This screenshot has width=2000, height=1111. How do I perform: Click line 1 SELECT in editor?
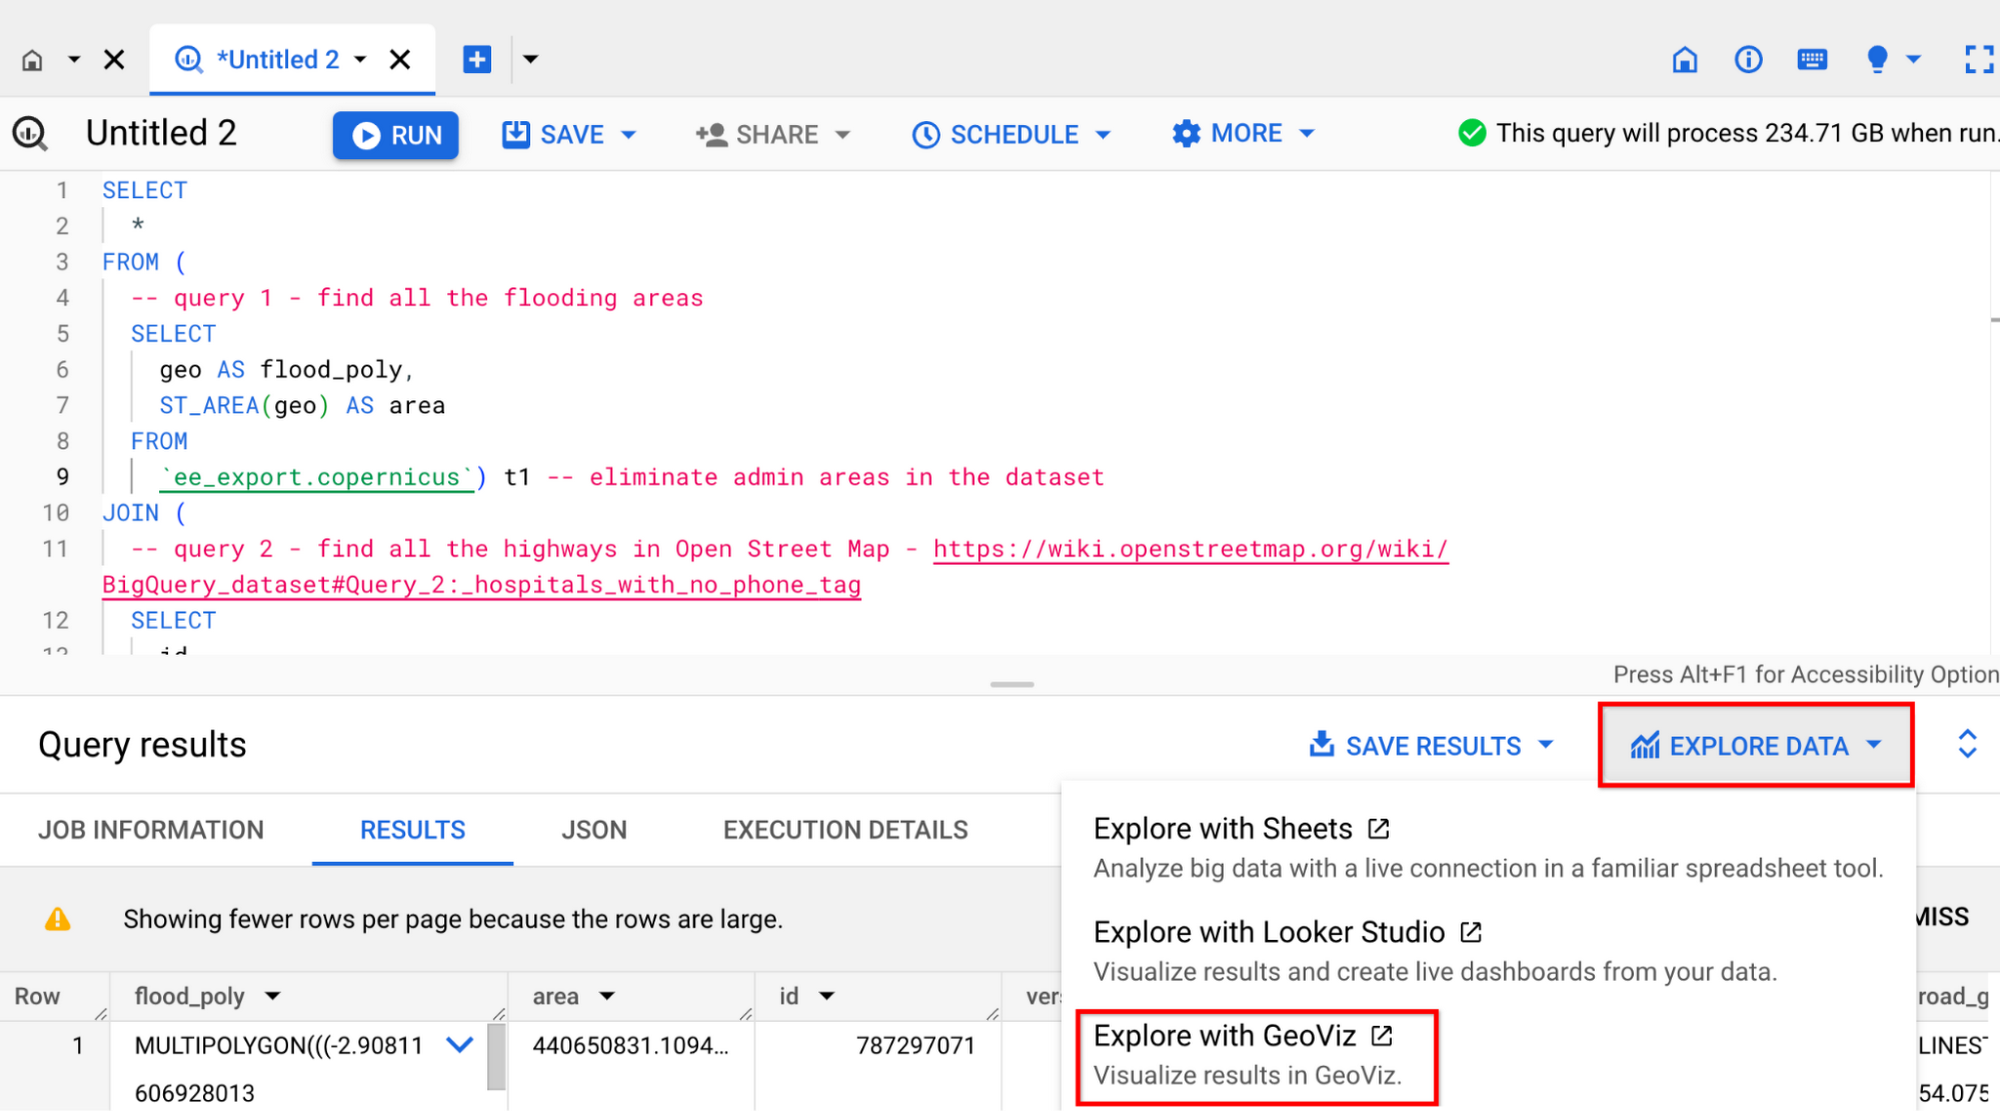[x=145, y=190]
